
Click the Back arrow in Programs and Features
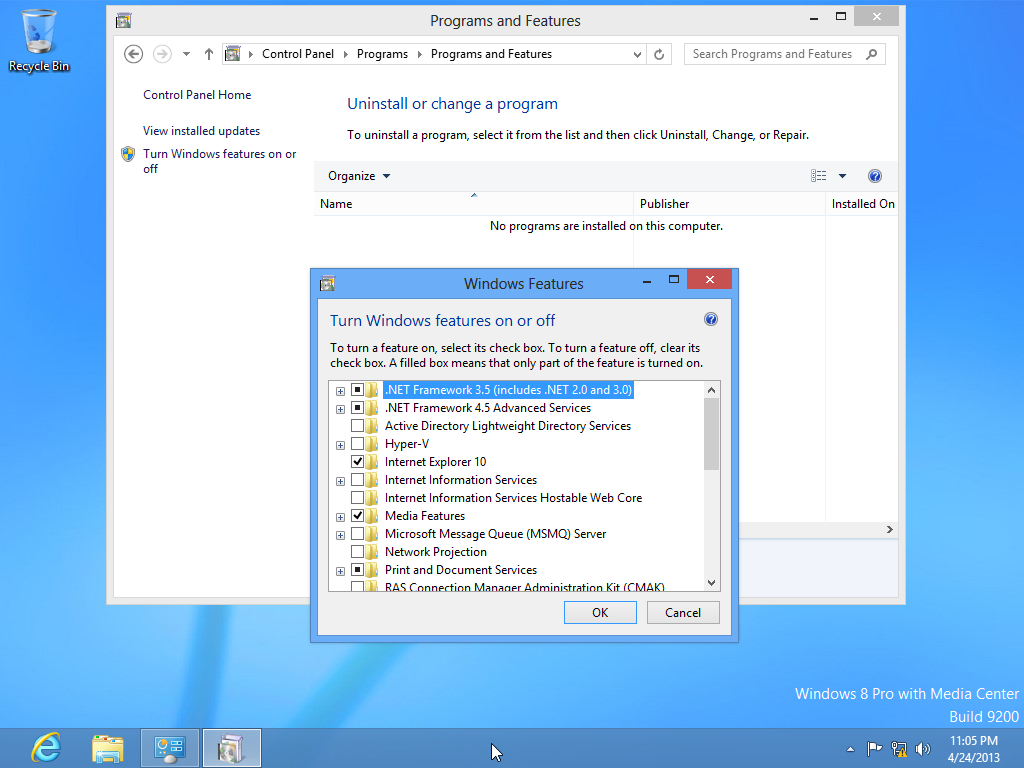(133, 54)
